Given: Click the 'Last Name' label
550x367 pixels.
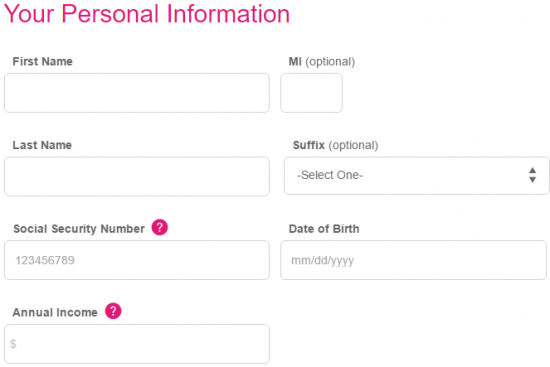Looking at the screenshot, I should coord(42,145).
